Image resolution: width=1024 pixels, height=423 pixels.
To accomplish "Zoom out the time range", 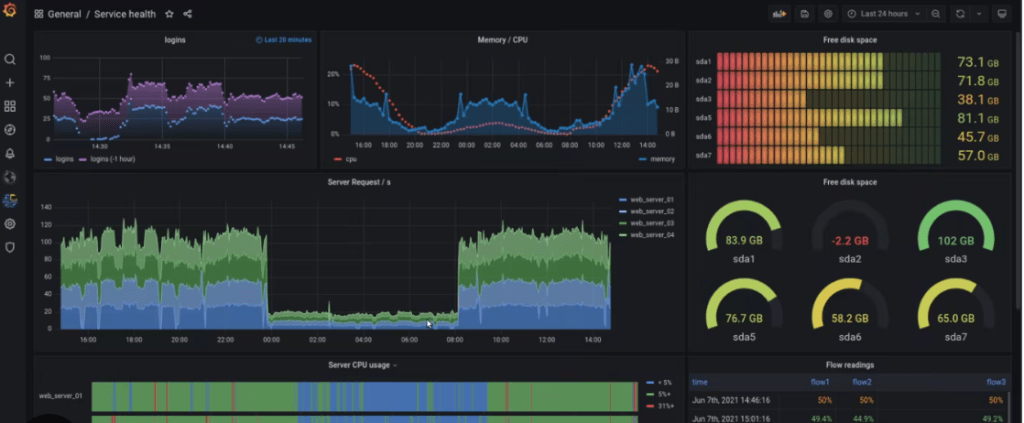I will pos(936,14).
